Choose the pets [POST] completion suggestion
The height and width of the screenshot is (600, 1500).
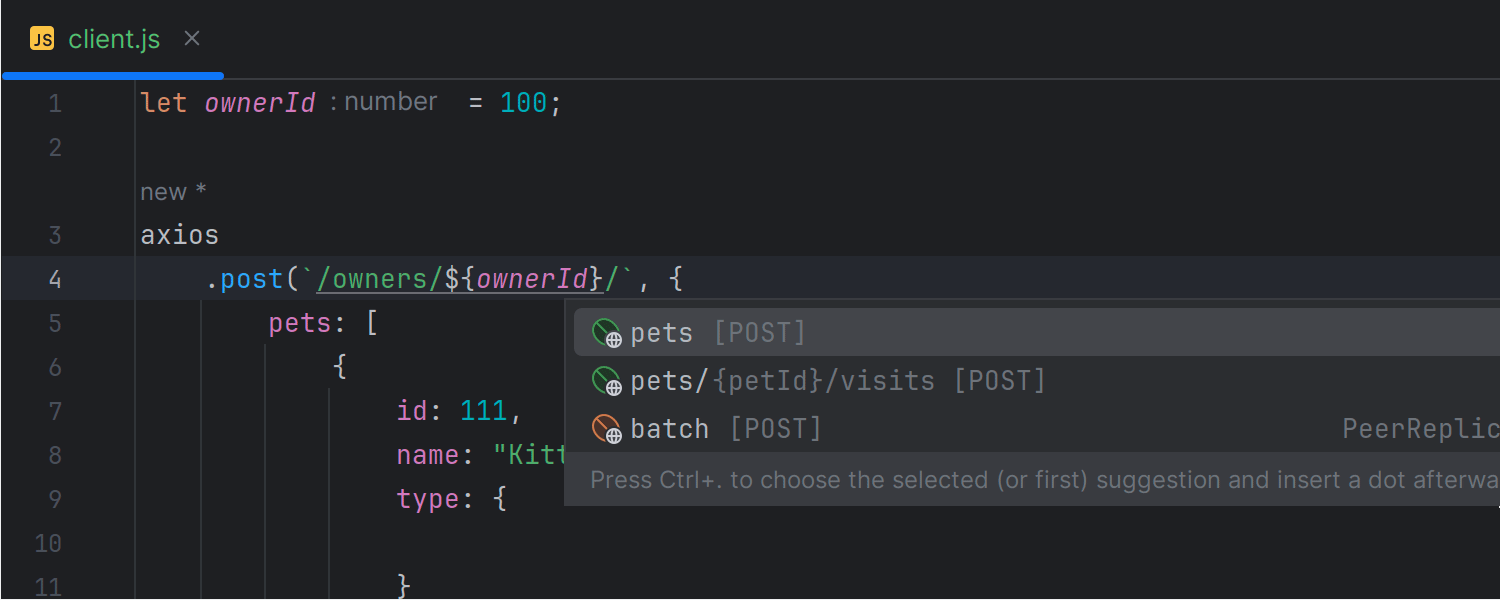coord(718,333)
